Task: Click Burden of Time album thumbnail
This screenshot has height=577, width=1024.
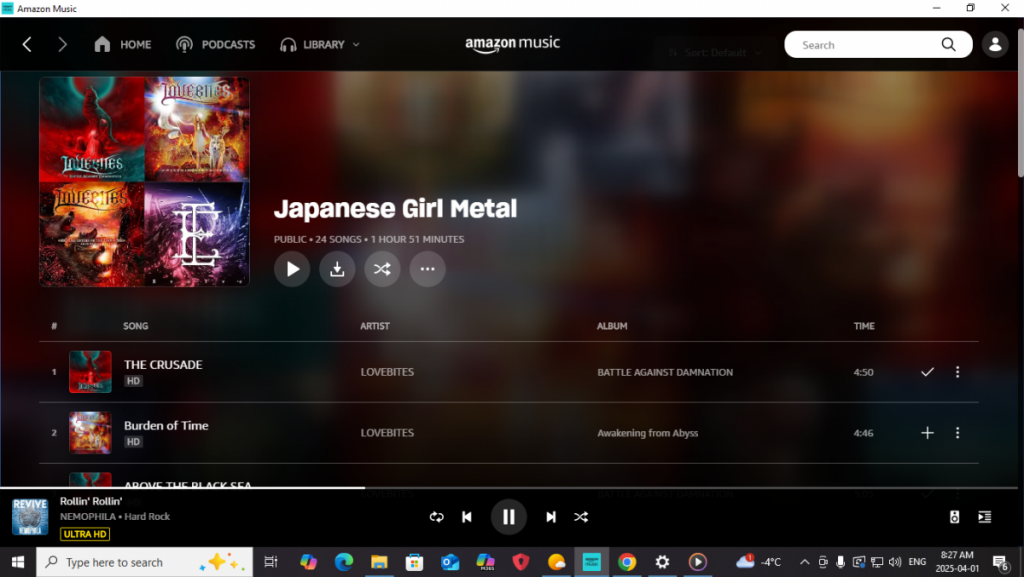Action: (90, 432)
